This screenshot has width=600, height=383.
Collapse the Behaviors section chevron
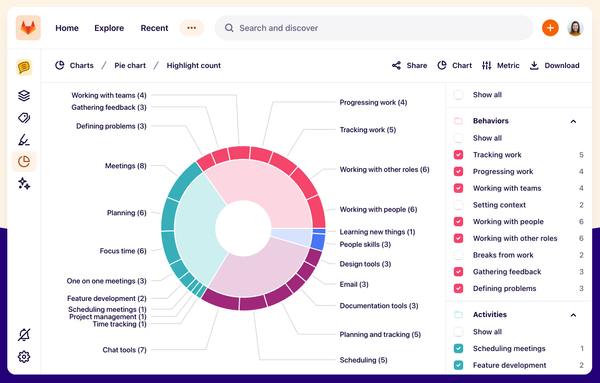573,121
